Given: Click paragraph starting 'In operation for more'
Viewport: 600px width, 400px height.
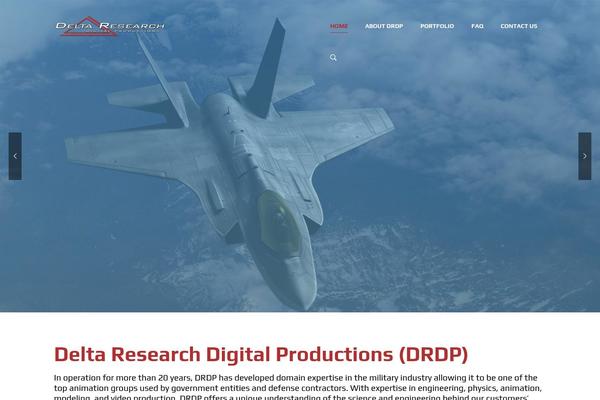Looking at the screenshot, I should 298,387.
